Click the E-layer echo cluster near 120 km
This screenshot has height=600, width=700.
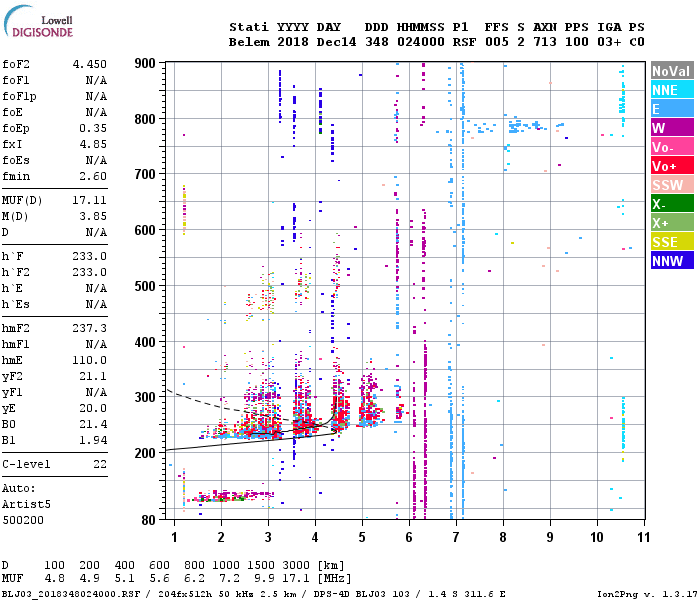(230, 496)
